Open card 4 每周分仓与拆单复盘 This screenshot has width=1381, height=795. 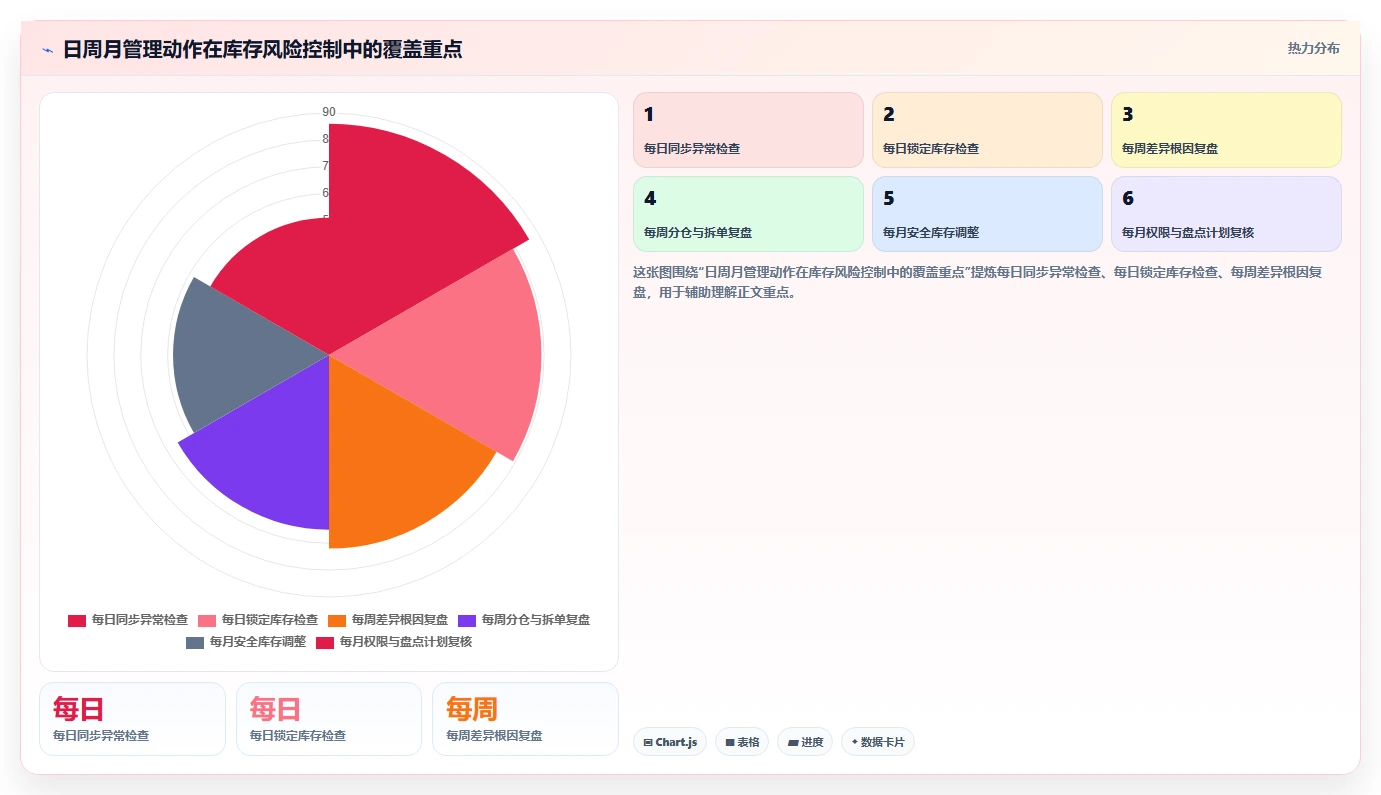tap(748, 214)
